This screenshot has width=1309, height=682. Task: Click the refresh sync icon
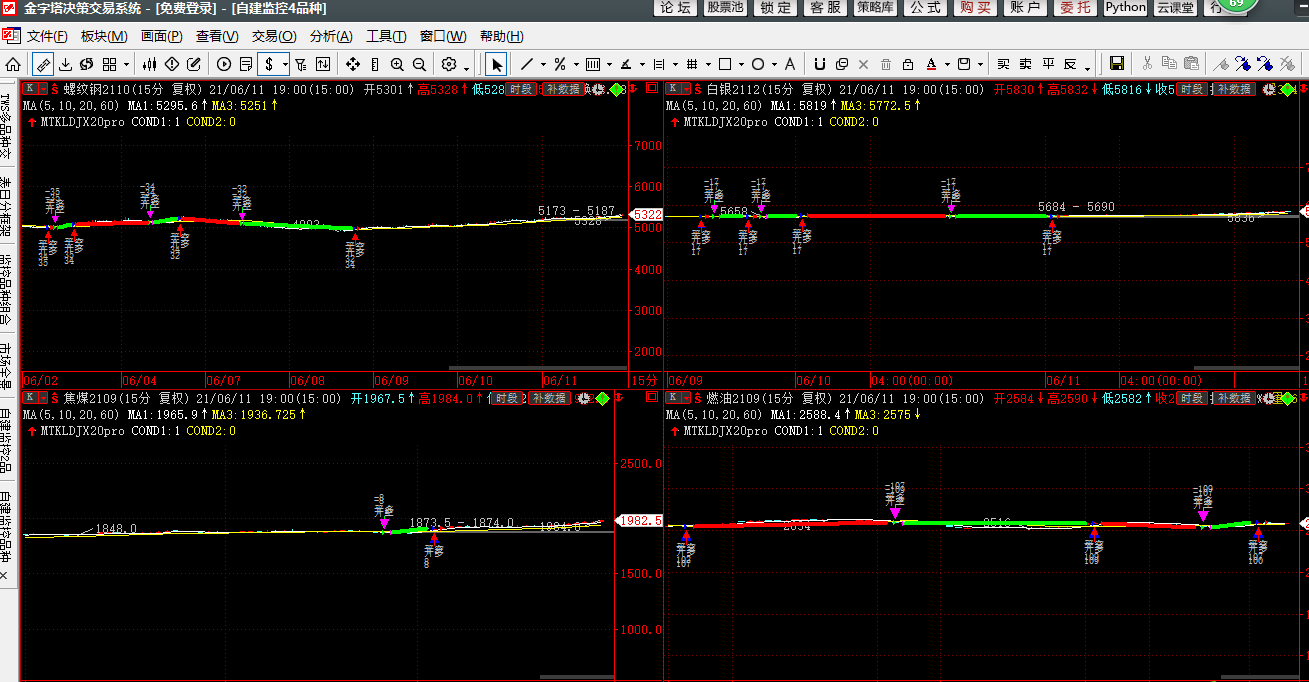click(87, 64)
